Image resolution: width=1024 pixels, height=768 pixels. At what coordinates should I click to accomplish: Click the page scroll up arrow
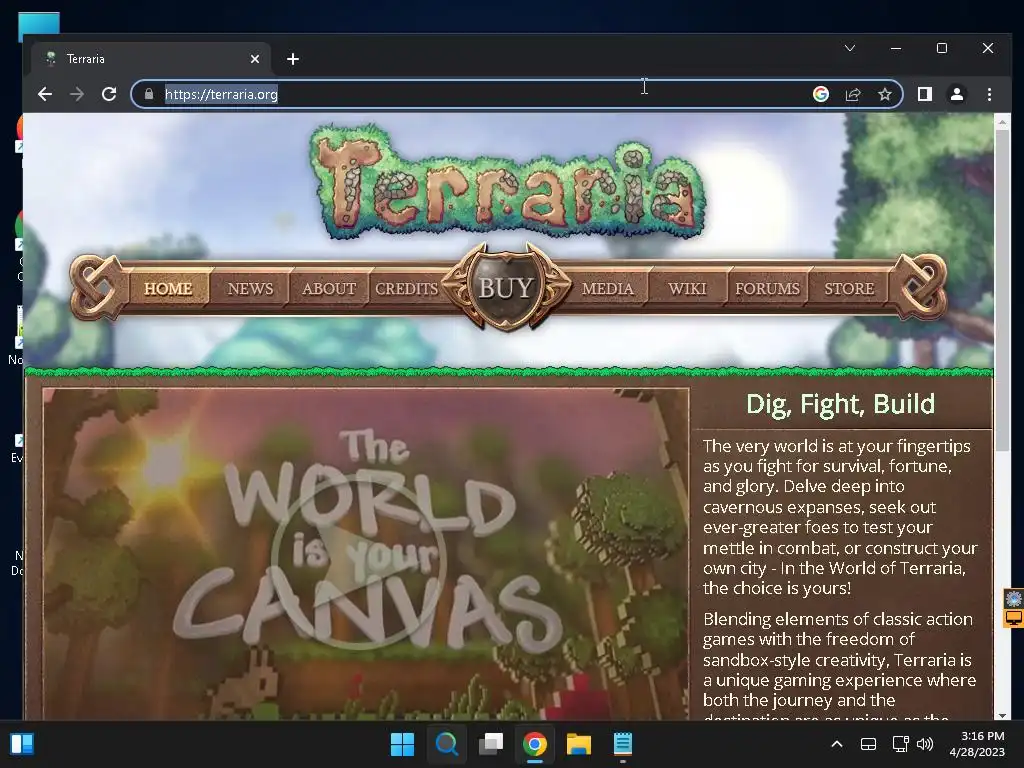[x=1002, y=121]
